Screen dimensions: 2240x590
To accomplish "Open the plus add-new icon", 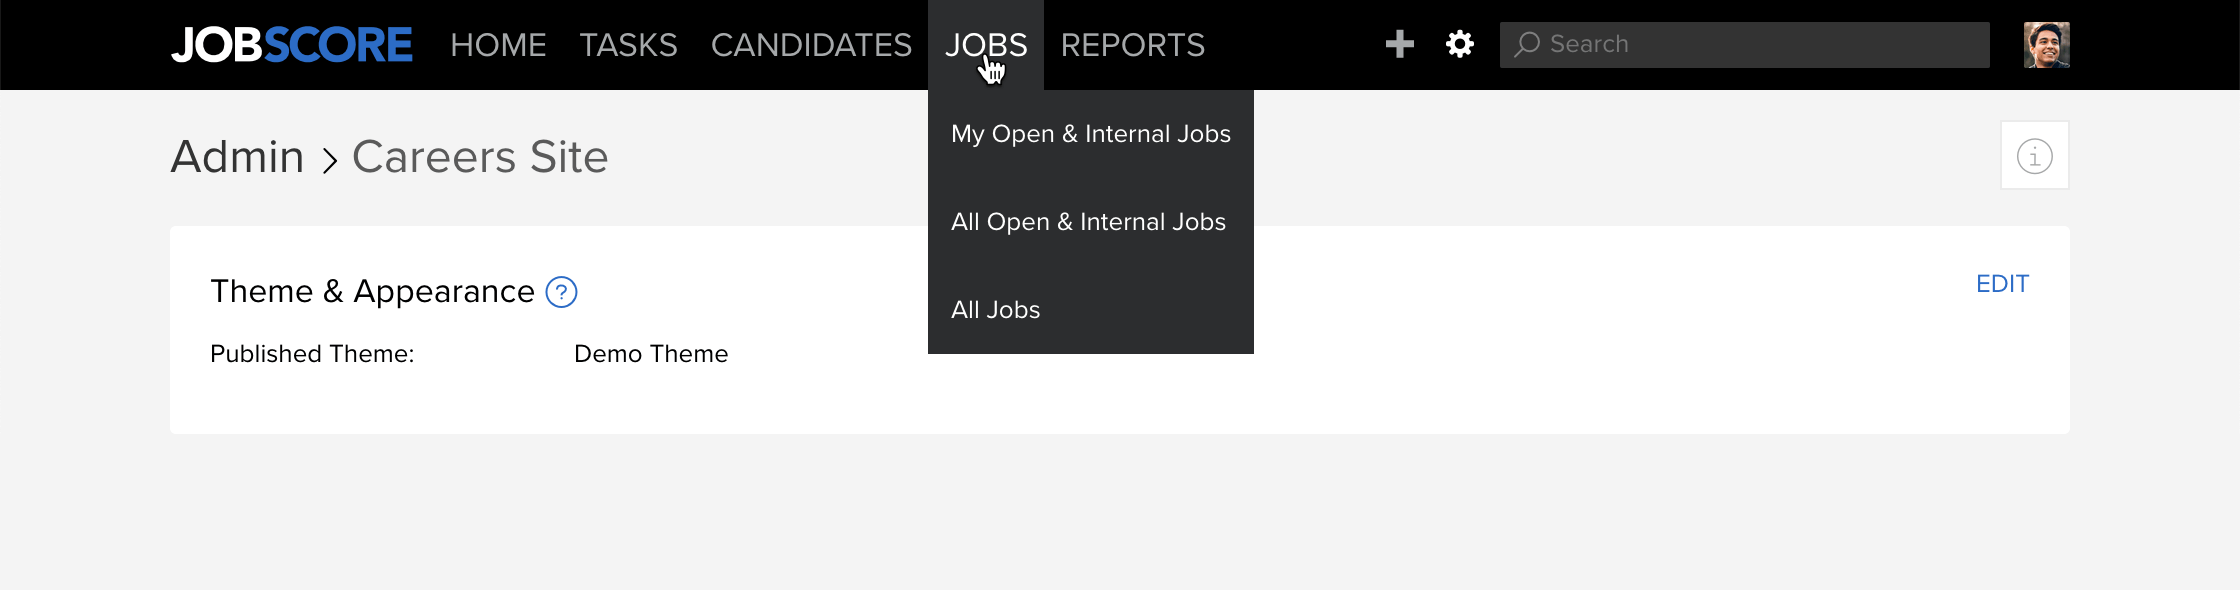I will 1400,44.
